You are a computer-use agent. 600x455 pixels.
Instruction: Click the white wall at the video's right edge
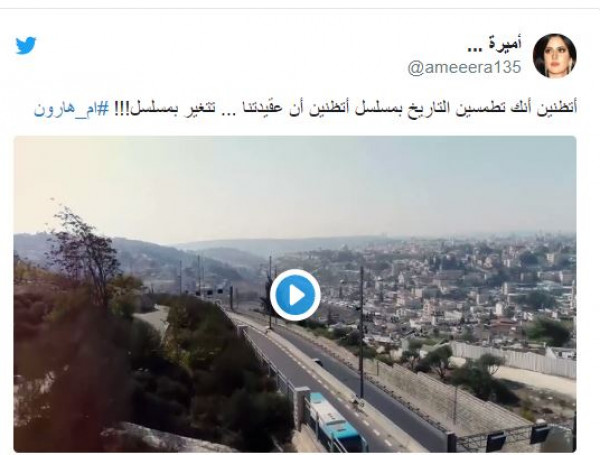coord(513,358)
